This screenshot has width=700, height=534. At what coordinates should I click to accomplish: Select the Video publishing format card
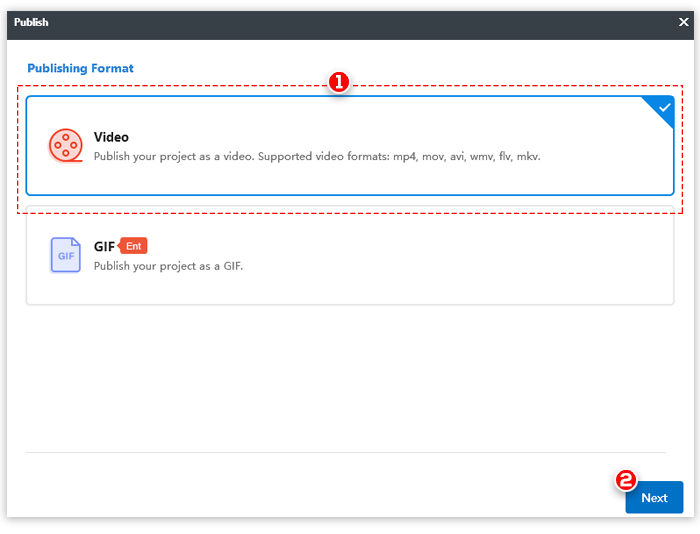(350, 146)
